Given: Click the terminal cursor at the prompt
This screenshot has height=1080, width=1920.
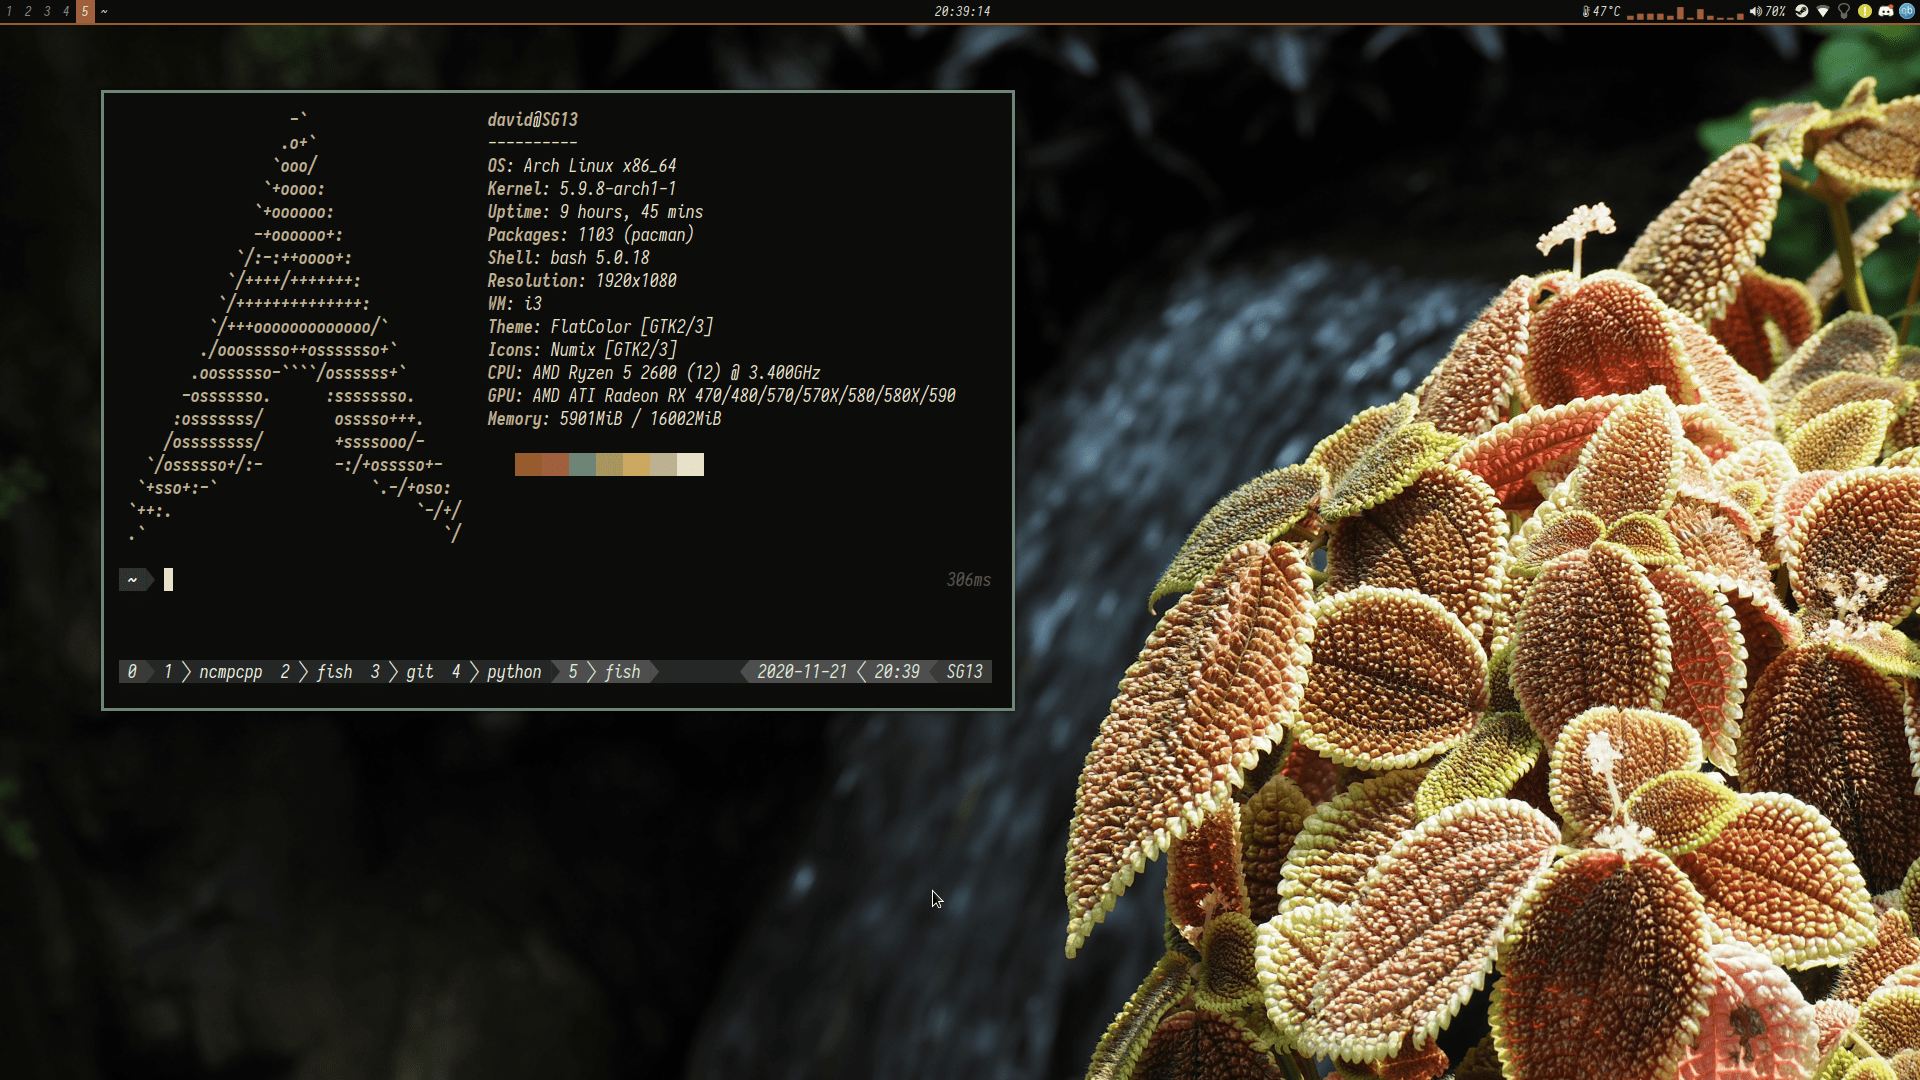Looking at the screenshot, I should (x=168, y=580).
